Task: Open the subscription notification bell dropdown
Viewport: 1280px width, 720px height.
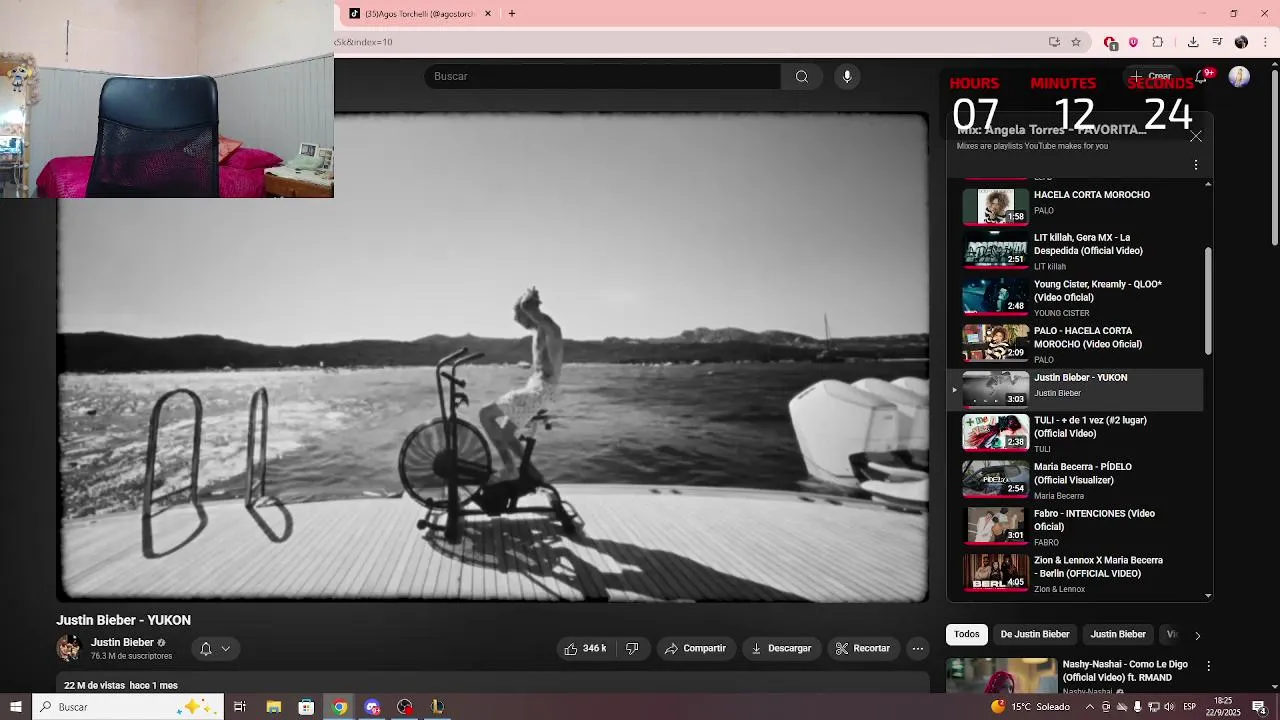Action: point(215,648)
